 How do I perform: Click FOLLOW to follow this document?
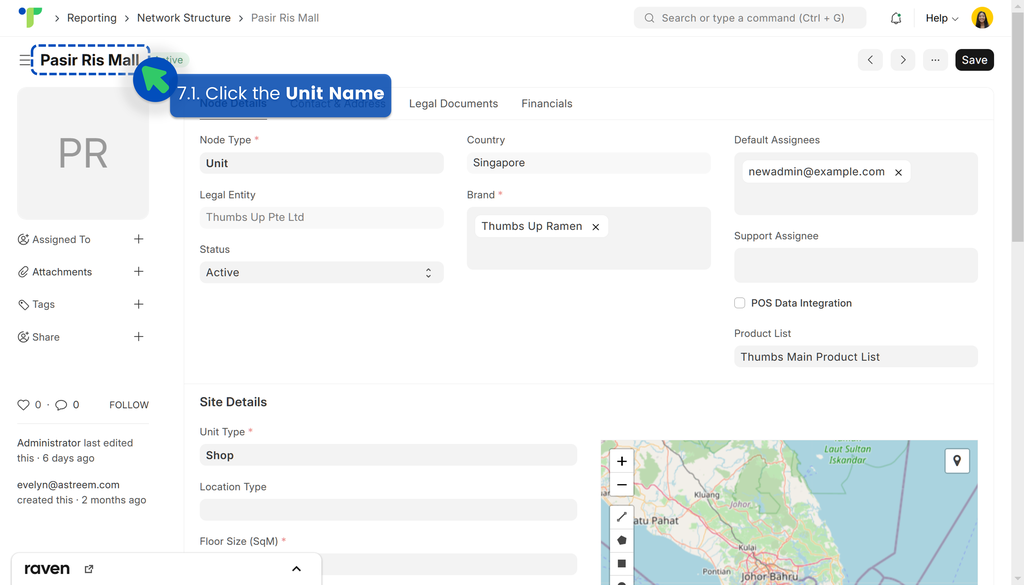click(x=129, y=405)
